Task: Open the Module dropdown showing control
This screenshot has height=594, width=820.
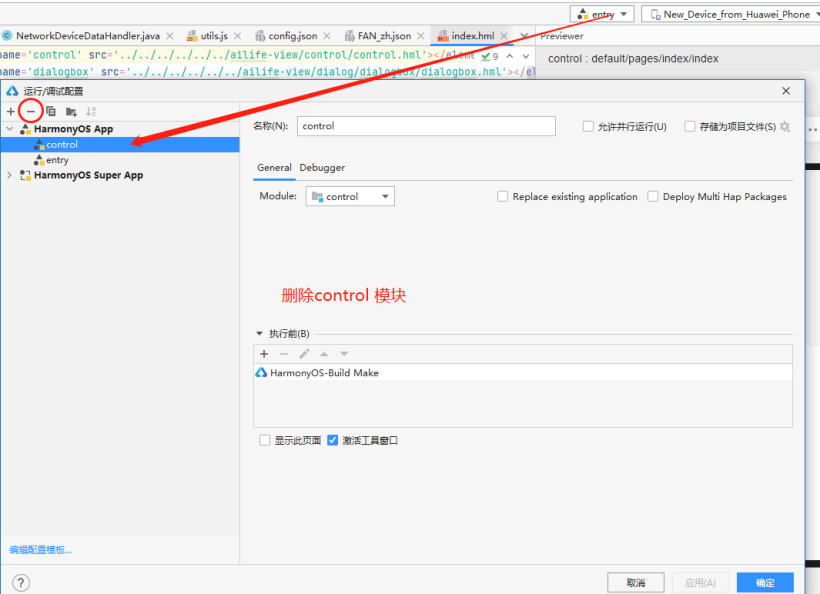Action: point(350,197)
